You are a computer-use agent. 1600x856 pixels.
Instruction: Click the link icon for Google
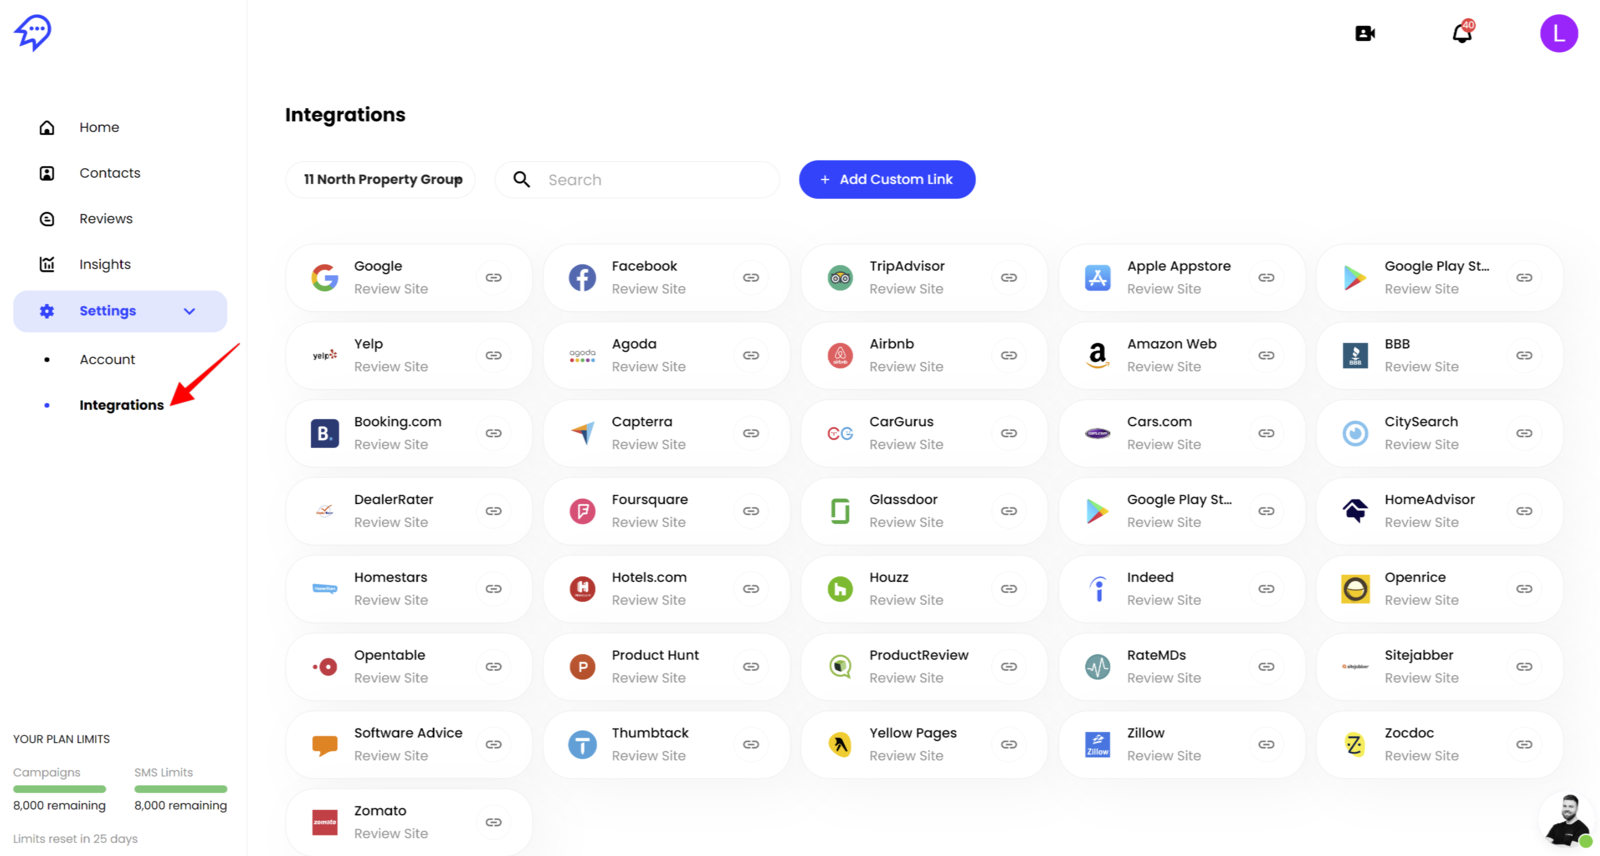point(494,278)
